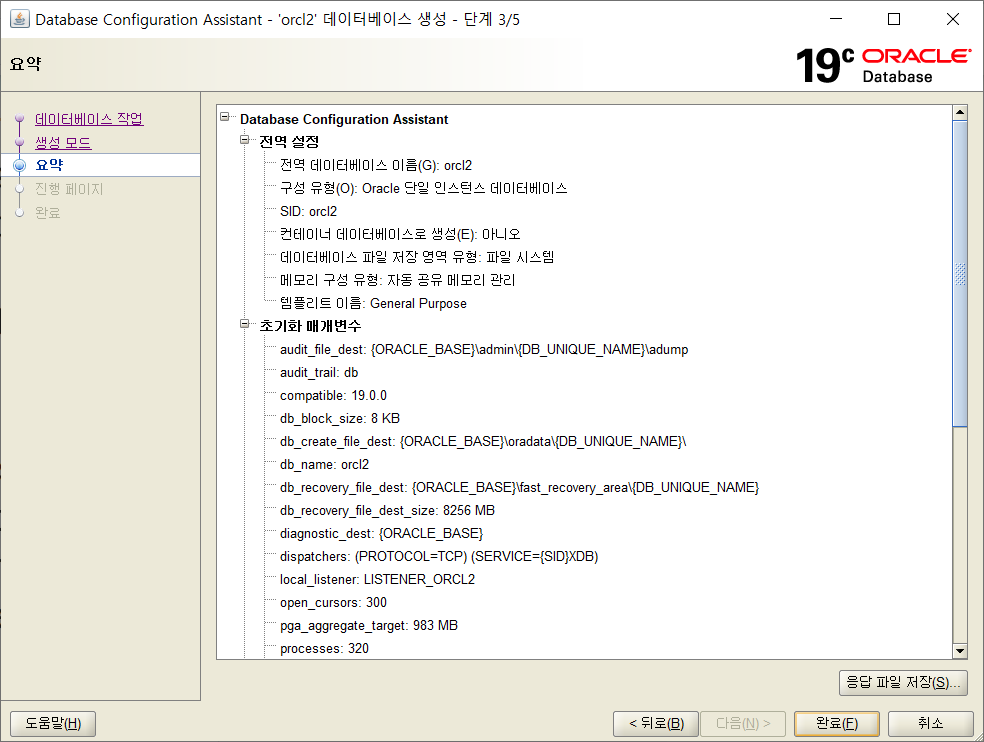Select the db_recovery_file_dest_size: 8256 MB row
The image size is (984, 742).
(387, 510)
